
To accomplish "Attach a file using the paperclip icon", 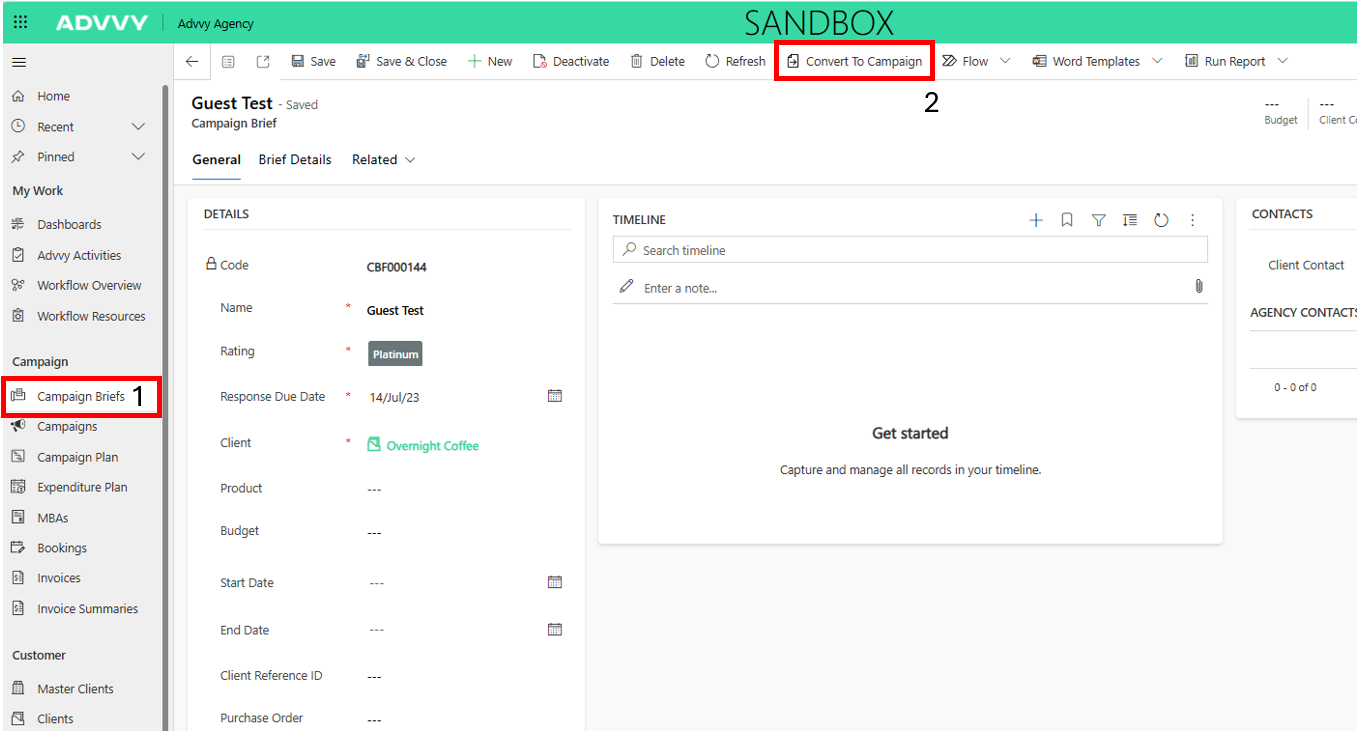I will [1199, 287].
